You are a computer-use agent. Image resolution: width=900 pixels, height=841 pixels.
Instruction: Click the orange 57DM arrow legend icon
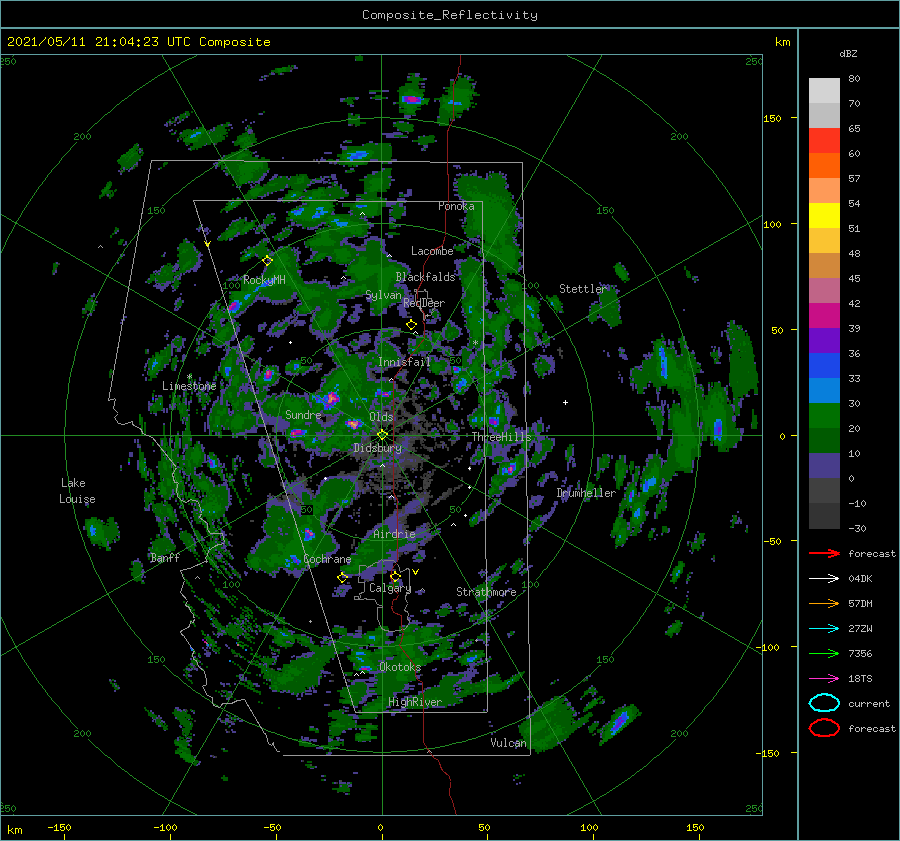tap(824, 603)
